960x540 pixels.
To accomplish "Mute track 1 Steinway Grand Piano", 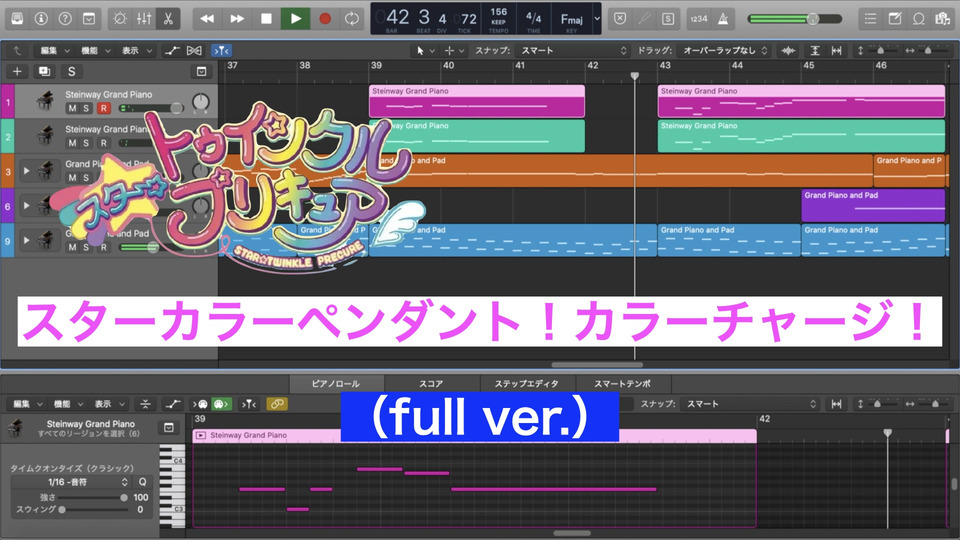I will (72, 108).
